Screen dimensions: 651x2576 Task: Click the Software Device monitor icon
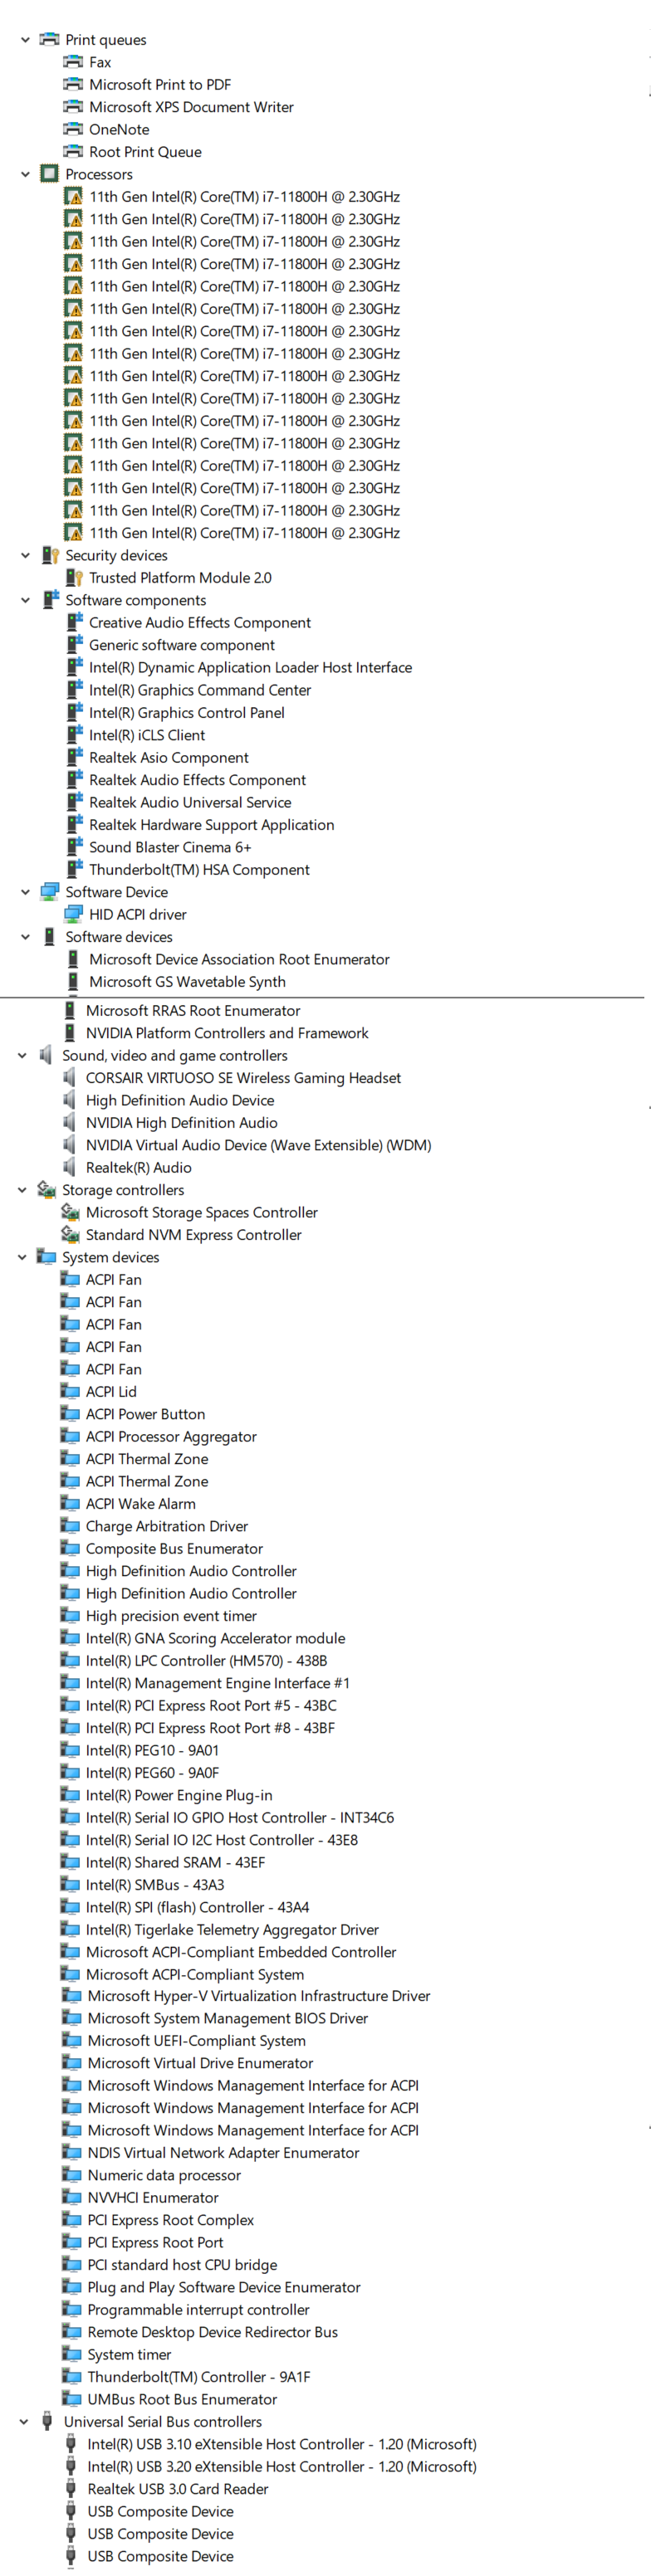point(49,891)
